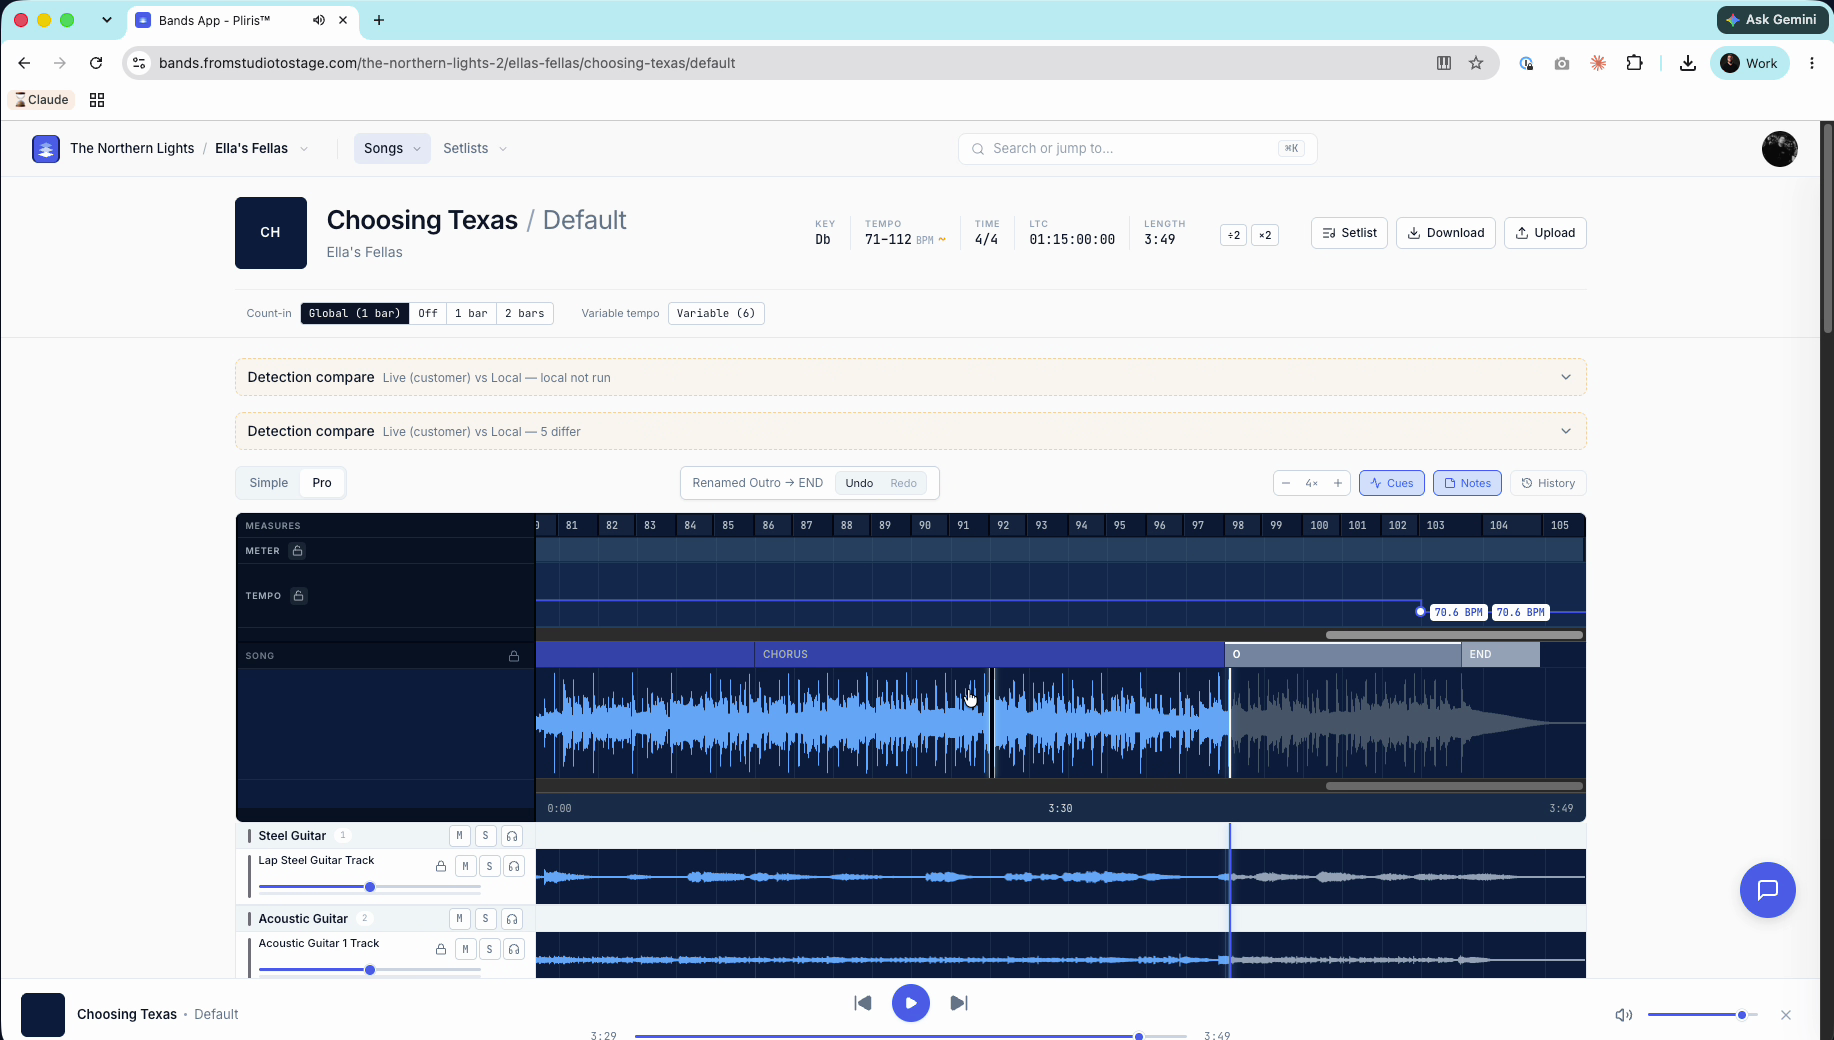This screenshot has height=1040, width=1834.
Task: Mute the Steel Guitar group
Action: click(459, 836)
